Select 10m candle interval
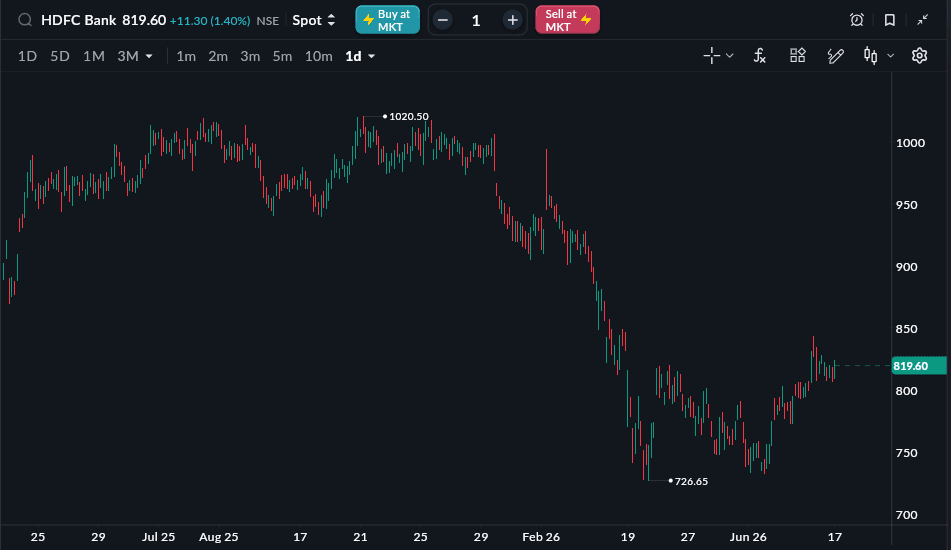This screenshot has width=951, height=550. 318,56
